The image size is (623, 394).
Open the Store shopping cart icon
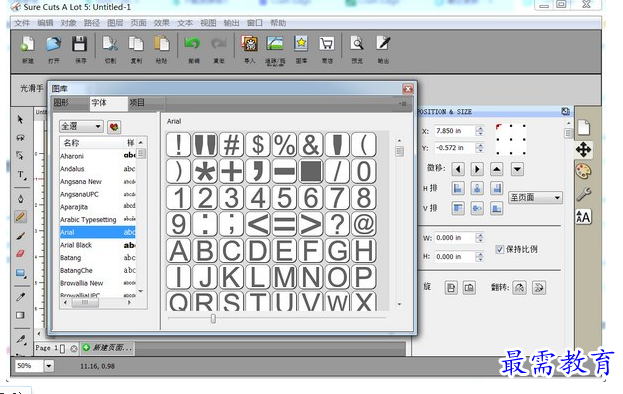327,43
